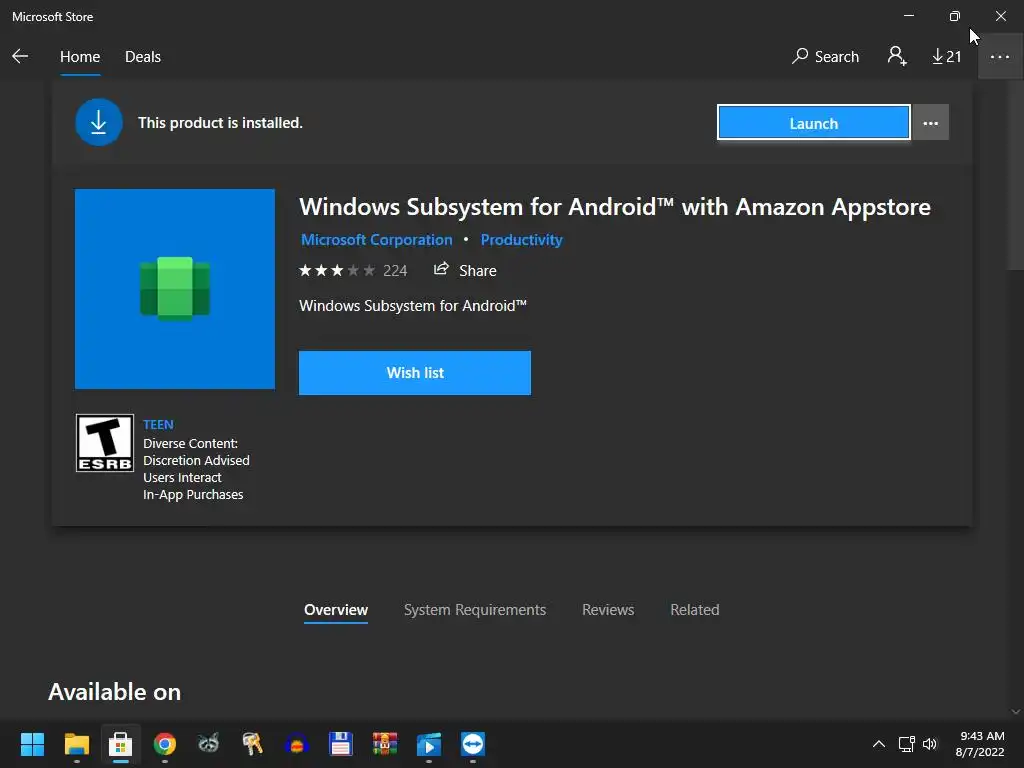Click the sign-in account icon
This screenshot has height=768, width=1024.
click(897, 56)
